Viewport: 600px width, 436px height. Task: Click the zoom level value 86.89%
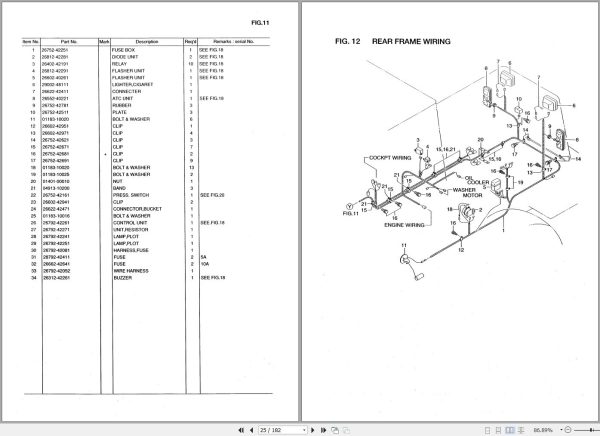543,430
